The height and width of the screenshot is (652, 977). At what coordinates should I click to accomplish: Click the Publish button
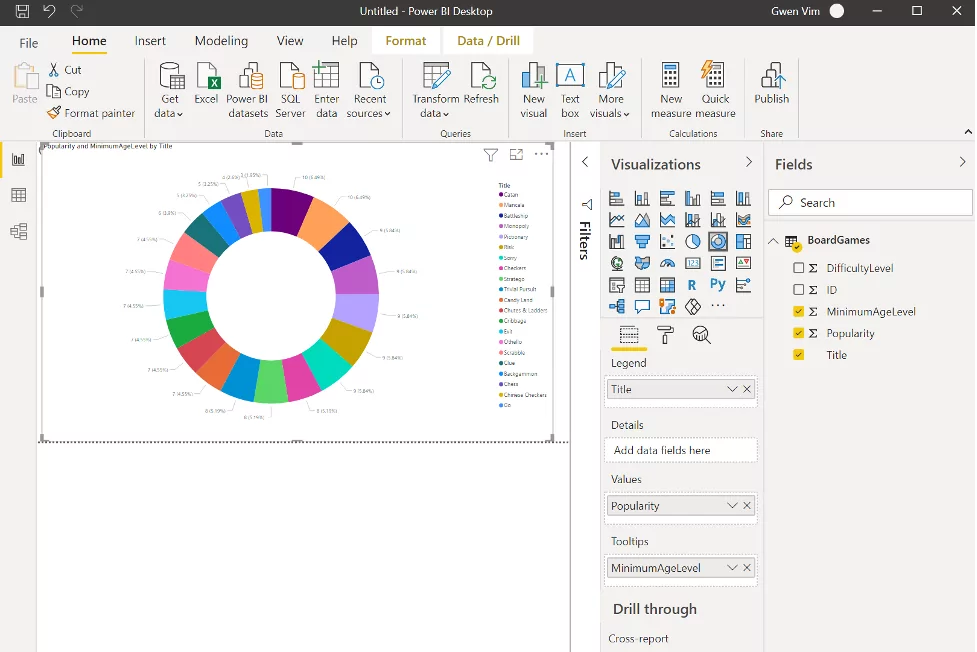pyautogui.click(x=771, y=84)
